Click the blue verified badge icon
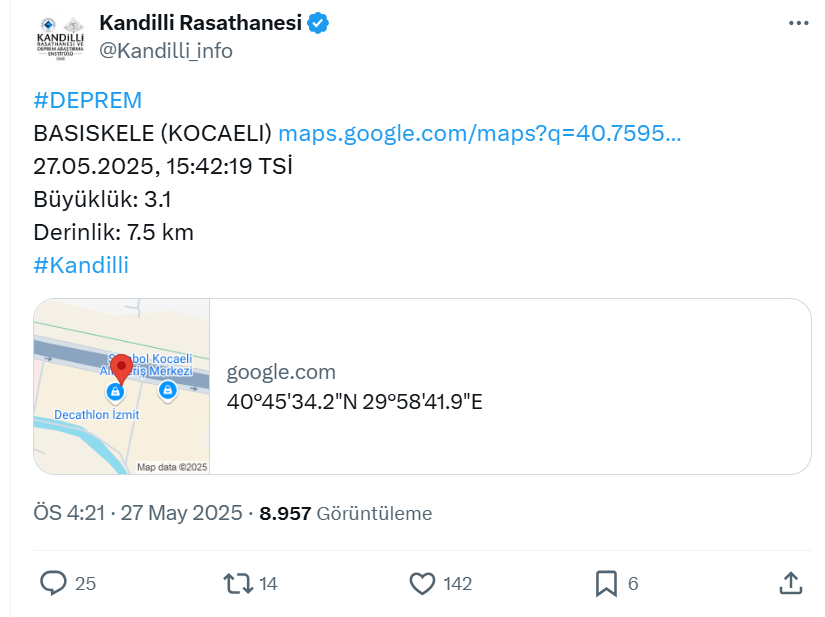 [318, 23]
